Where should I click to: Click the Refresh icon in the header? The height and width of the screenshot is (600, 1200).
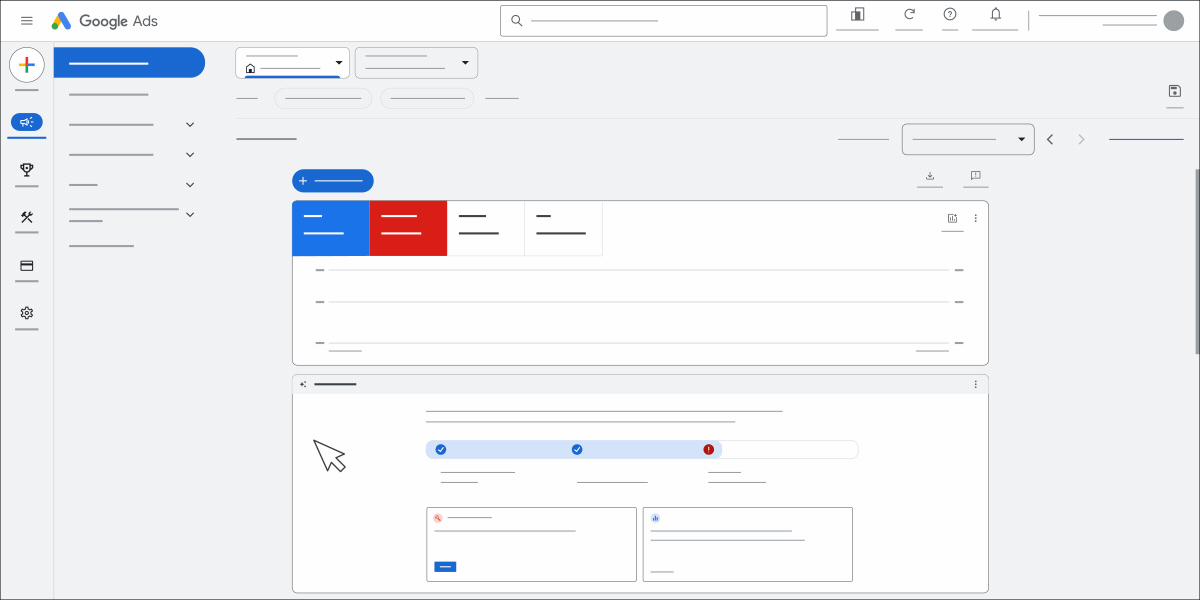click(x=909, y=14)
